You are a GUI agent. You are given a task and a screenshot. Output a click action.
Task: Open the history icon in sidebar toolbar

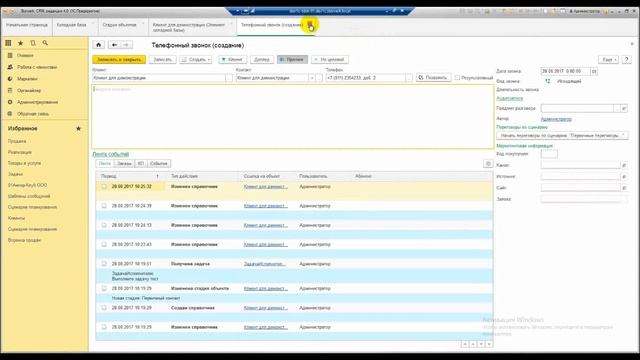click(33, 43)
